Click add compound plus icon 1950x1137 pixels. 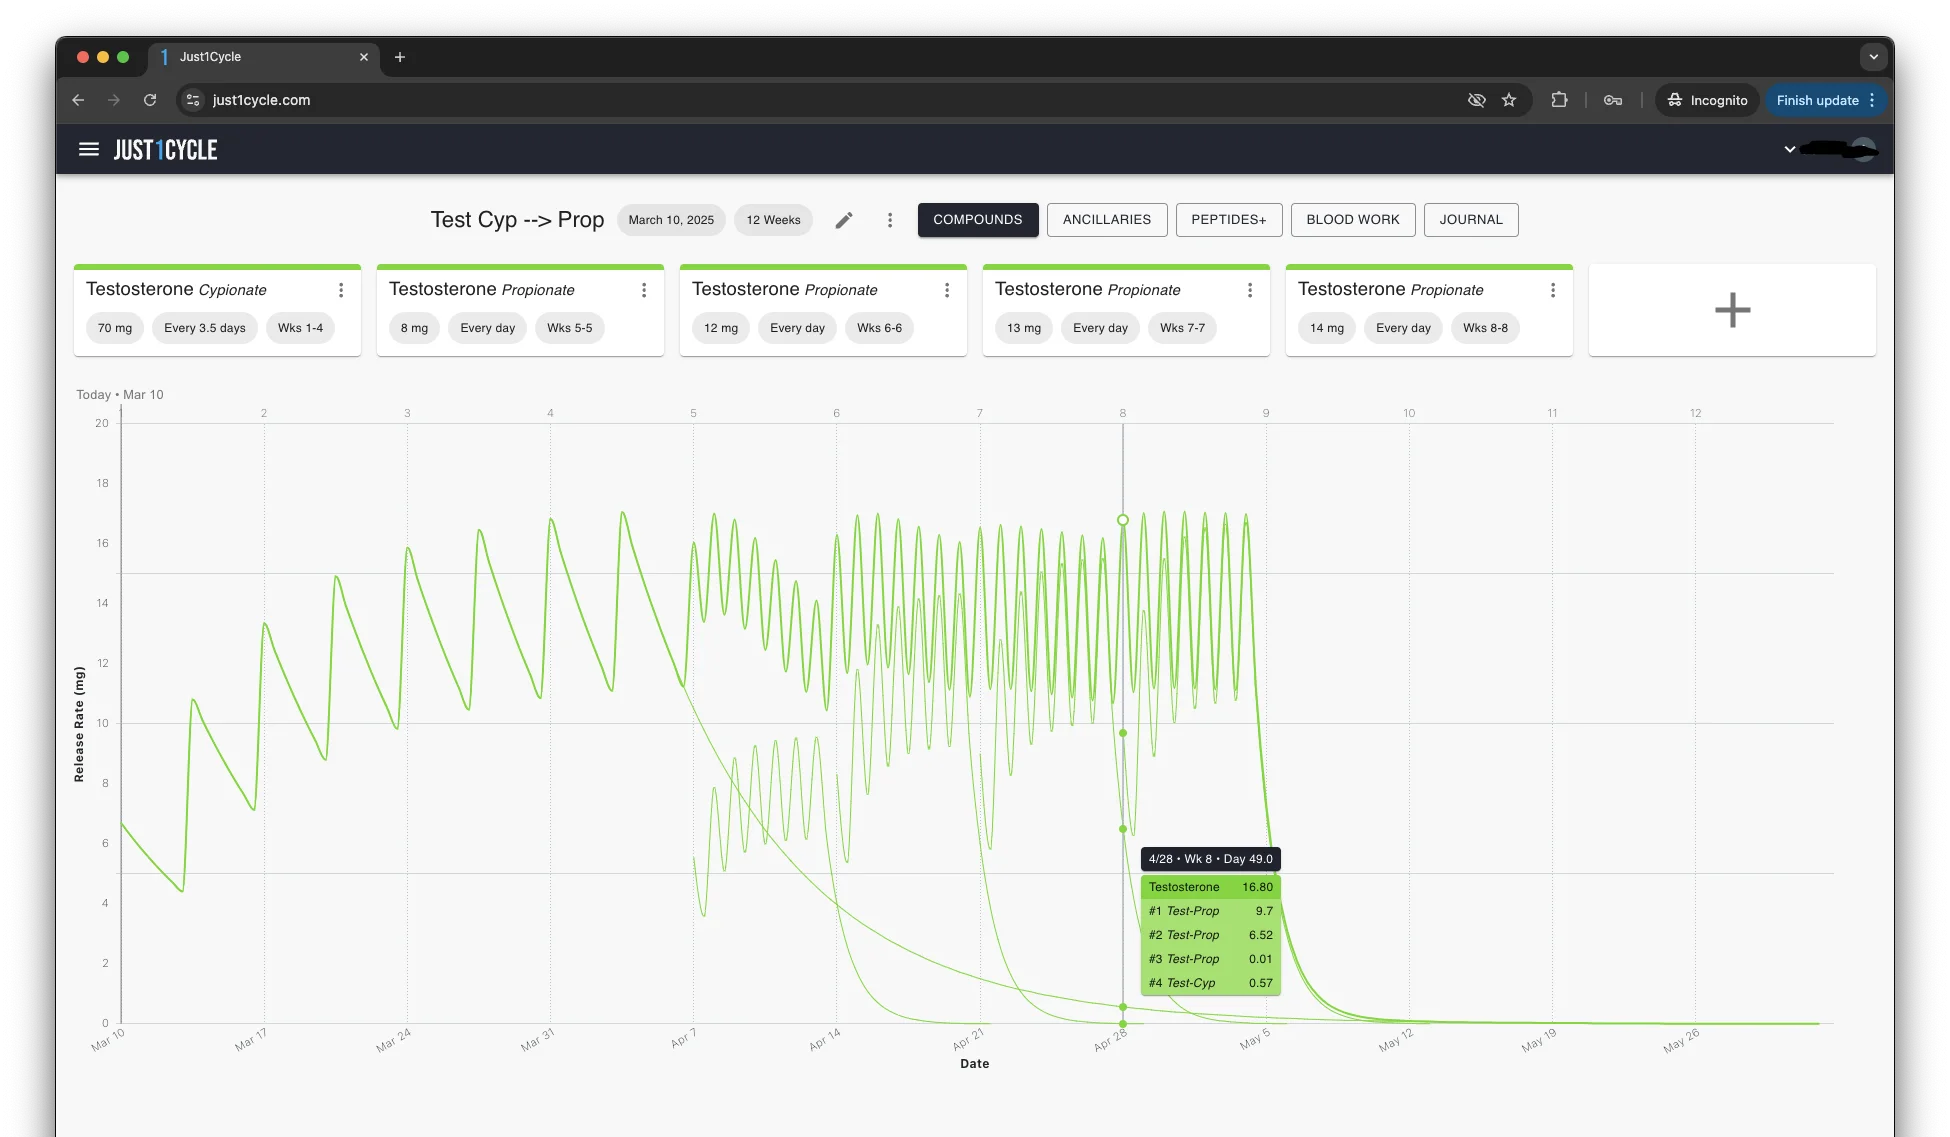[1732, 309]
